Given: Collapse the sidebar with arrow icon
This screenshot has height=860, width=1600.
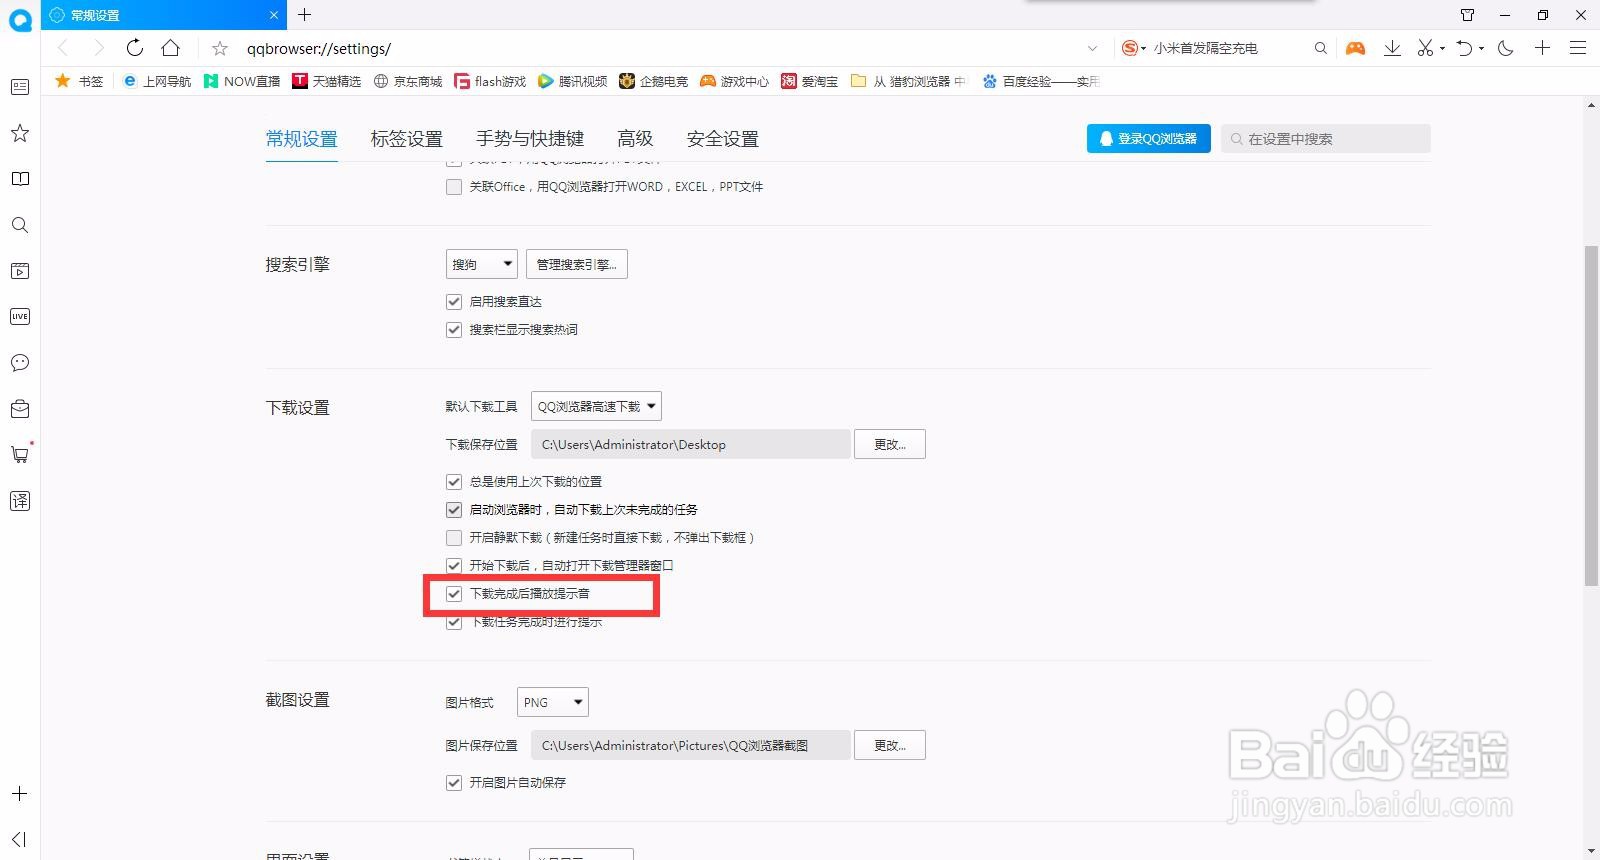Looking at the screenshot, I should click(x=20, y=839).
